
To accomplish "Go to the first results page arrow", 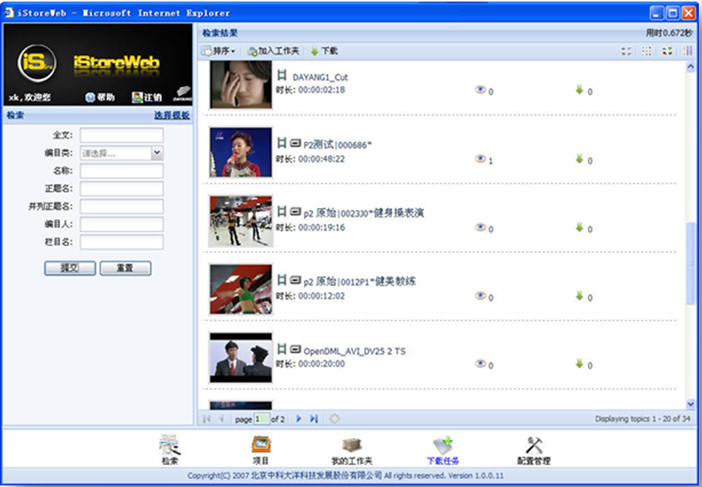I will click(206, 419).
